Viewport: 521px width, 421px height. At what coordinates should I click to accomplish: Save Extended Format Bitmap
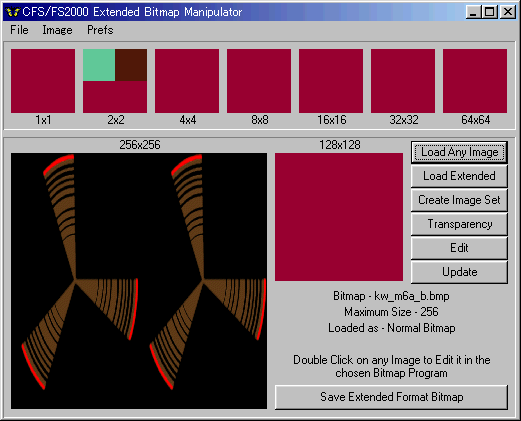(391, 397)
